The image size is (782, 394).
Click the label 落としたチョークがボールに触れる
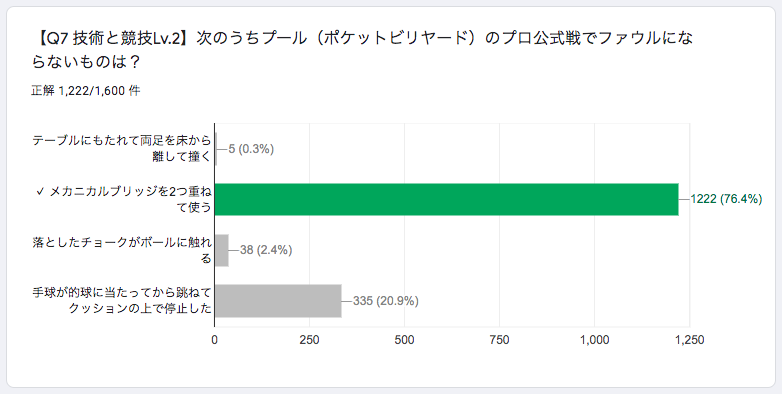[122, 250]
